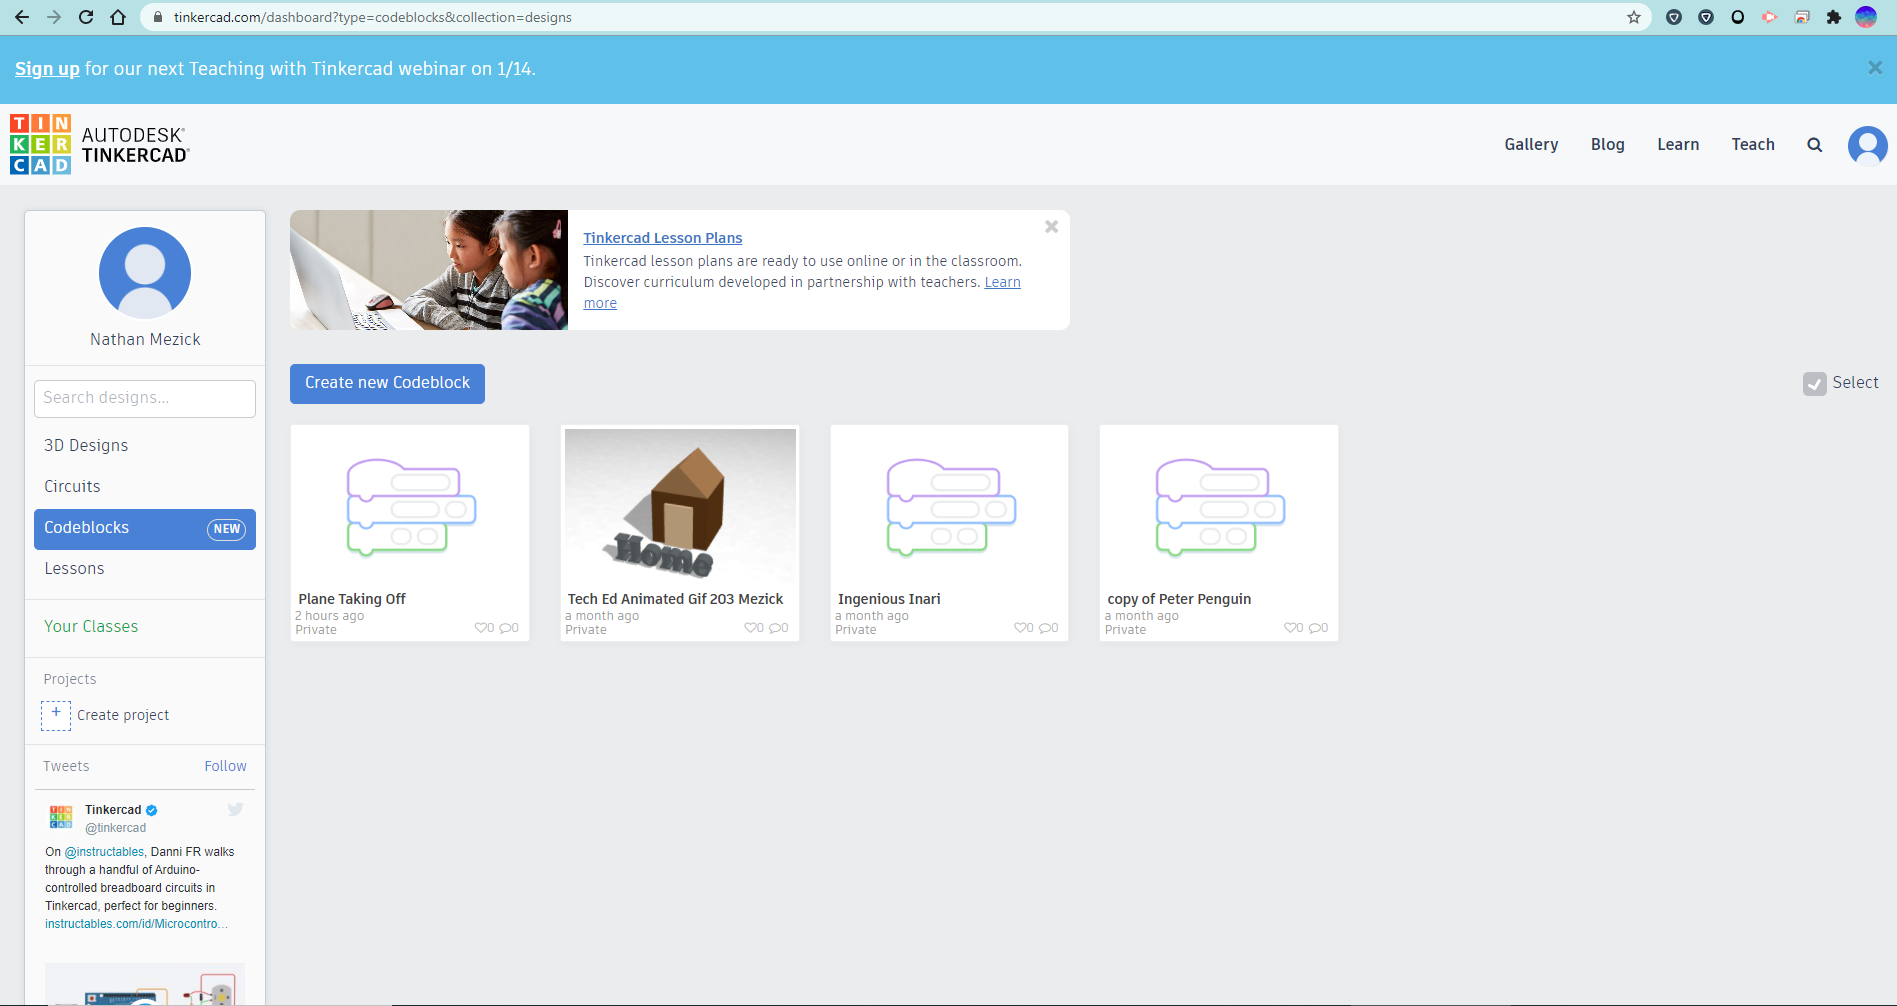Viewport: 1897px width, 1006px height.
Task: Open the Chrome profile avatar in toolbar
Action: click(1866, 17)
